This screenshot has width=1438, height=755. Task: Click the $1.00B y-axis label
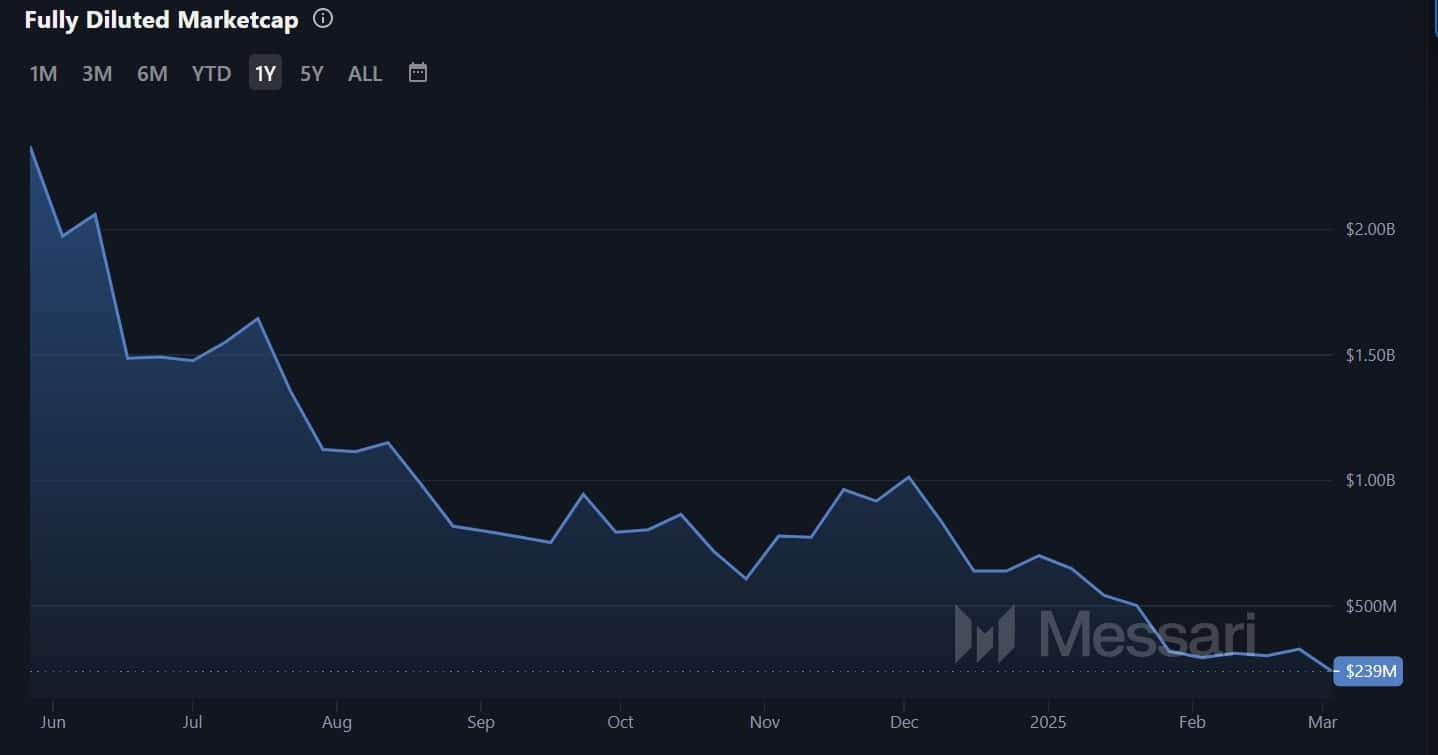point(1370,480)
